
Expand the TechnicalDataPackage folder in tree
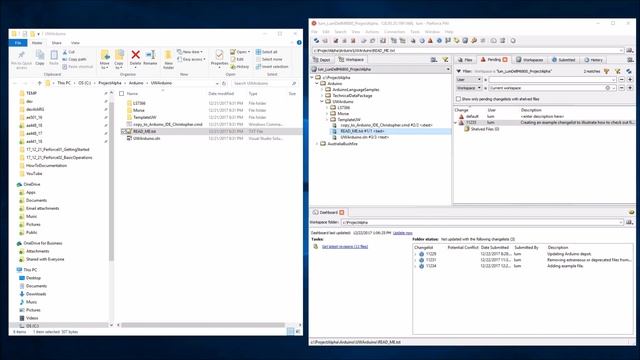pos(322,96)
